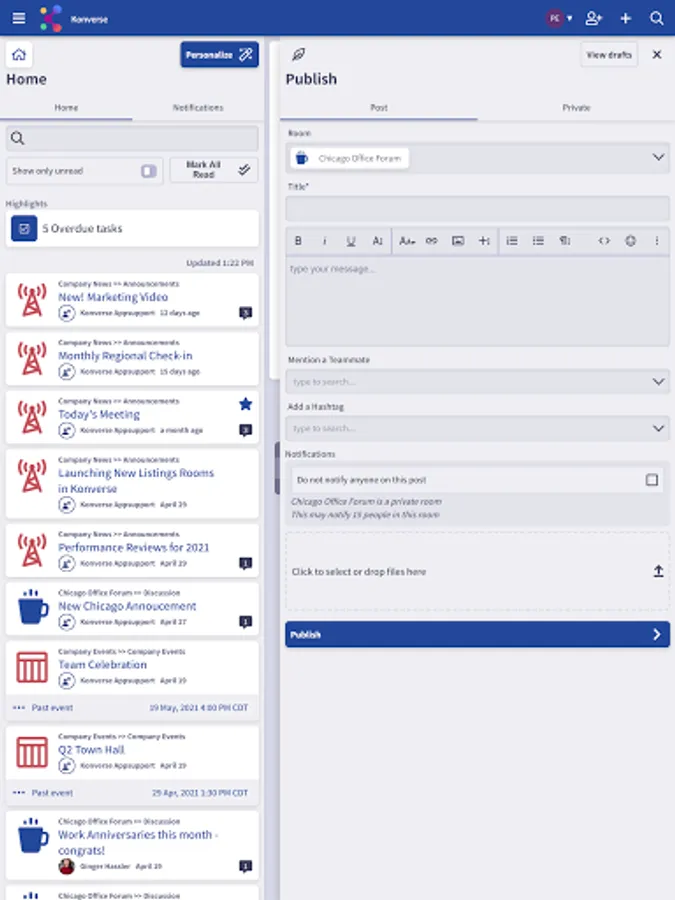Image resolution: width=675 pixels, height=900 pixels.
Task: Close the Publish panel
Action: click(x=657, y=55)
